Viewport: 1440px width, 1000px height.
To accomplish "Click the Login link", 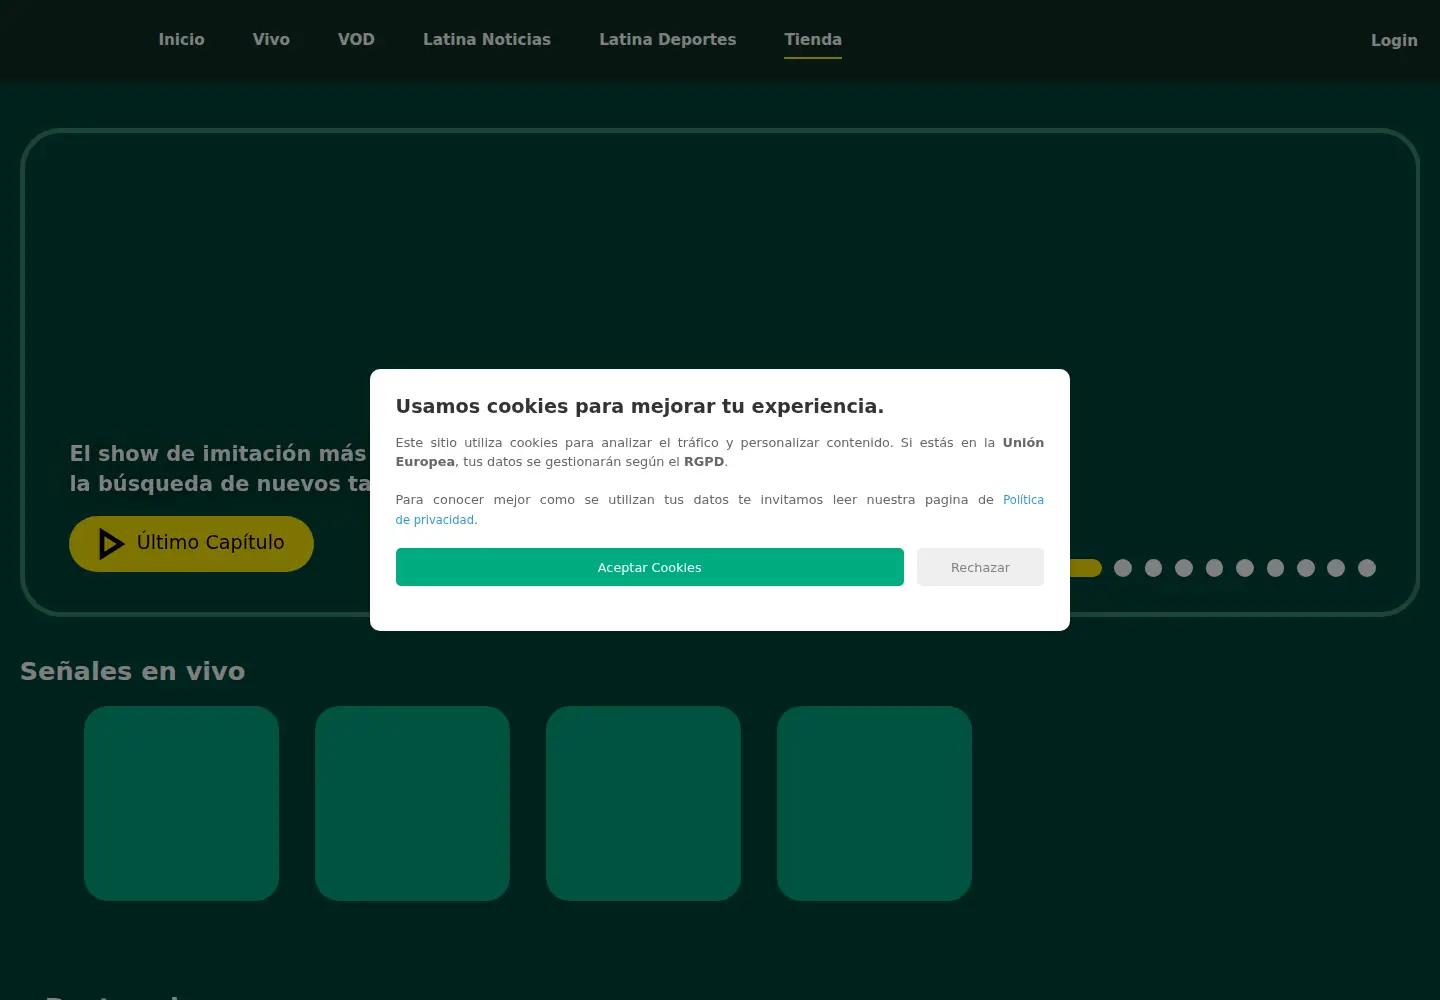I will [x=1394, y=40].
